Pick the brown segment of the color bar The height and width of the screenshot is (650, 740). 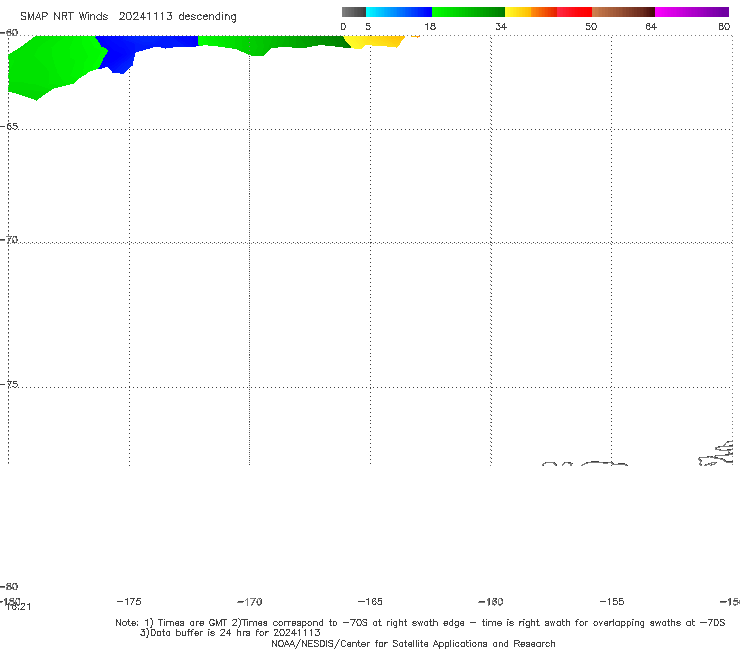(x=623, y=12)
